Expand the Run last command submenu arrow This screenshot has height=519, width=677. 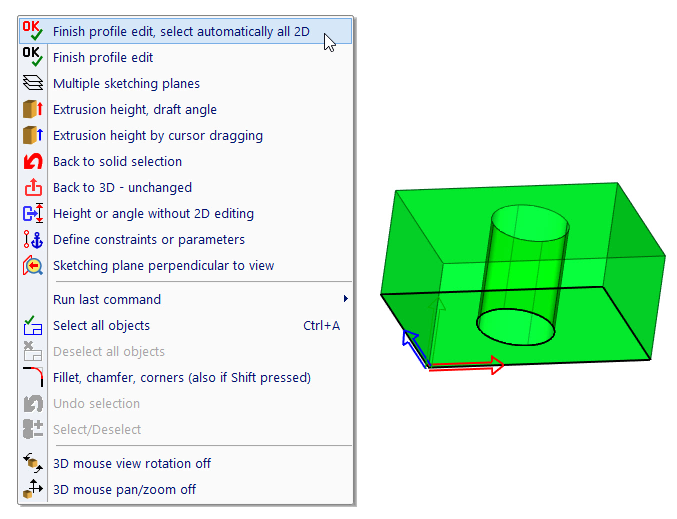click(346, 300)
